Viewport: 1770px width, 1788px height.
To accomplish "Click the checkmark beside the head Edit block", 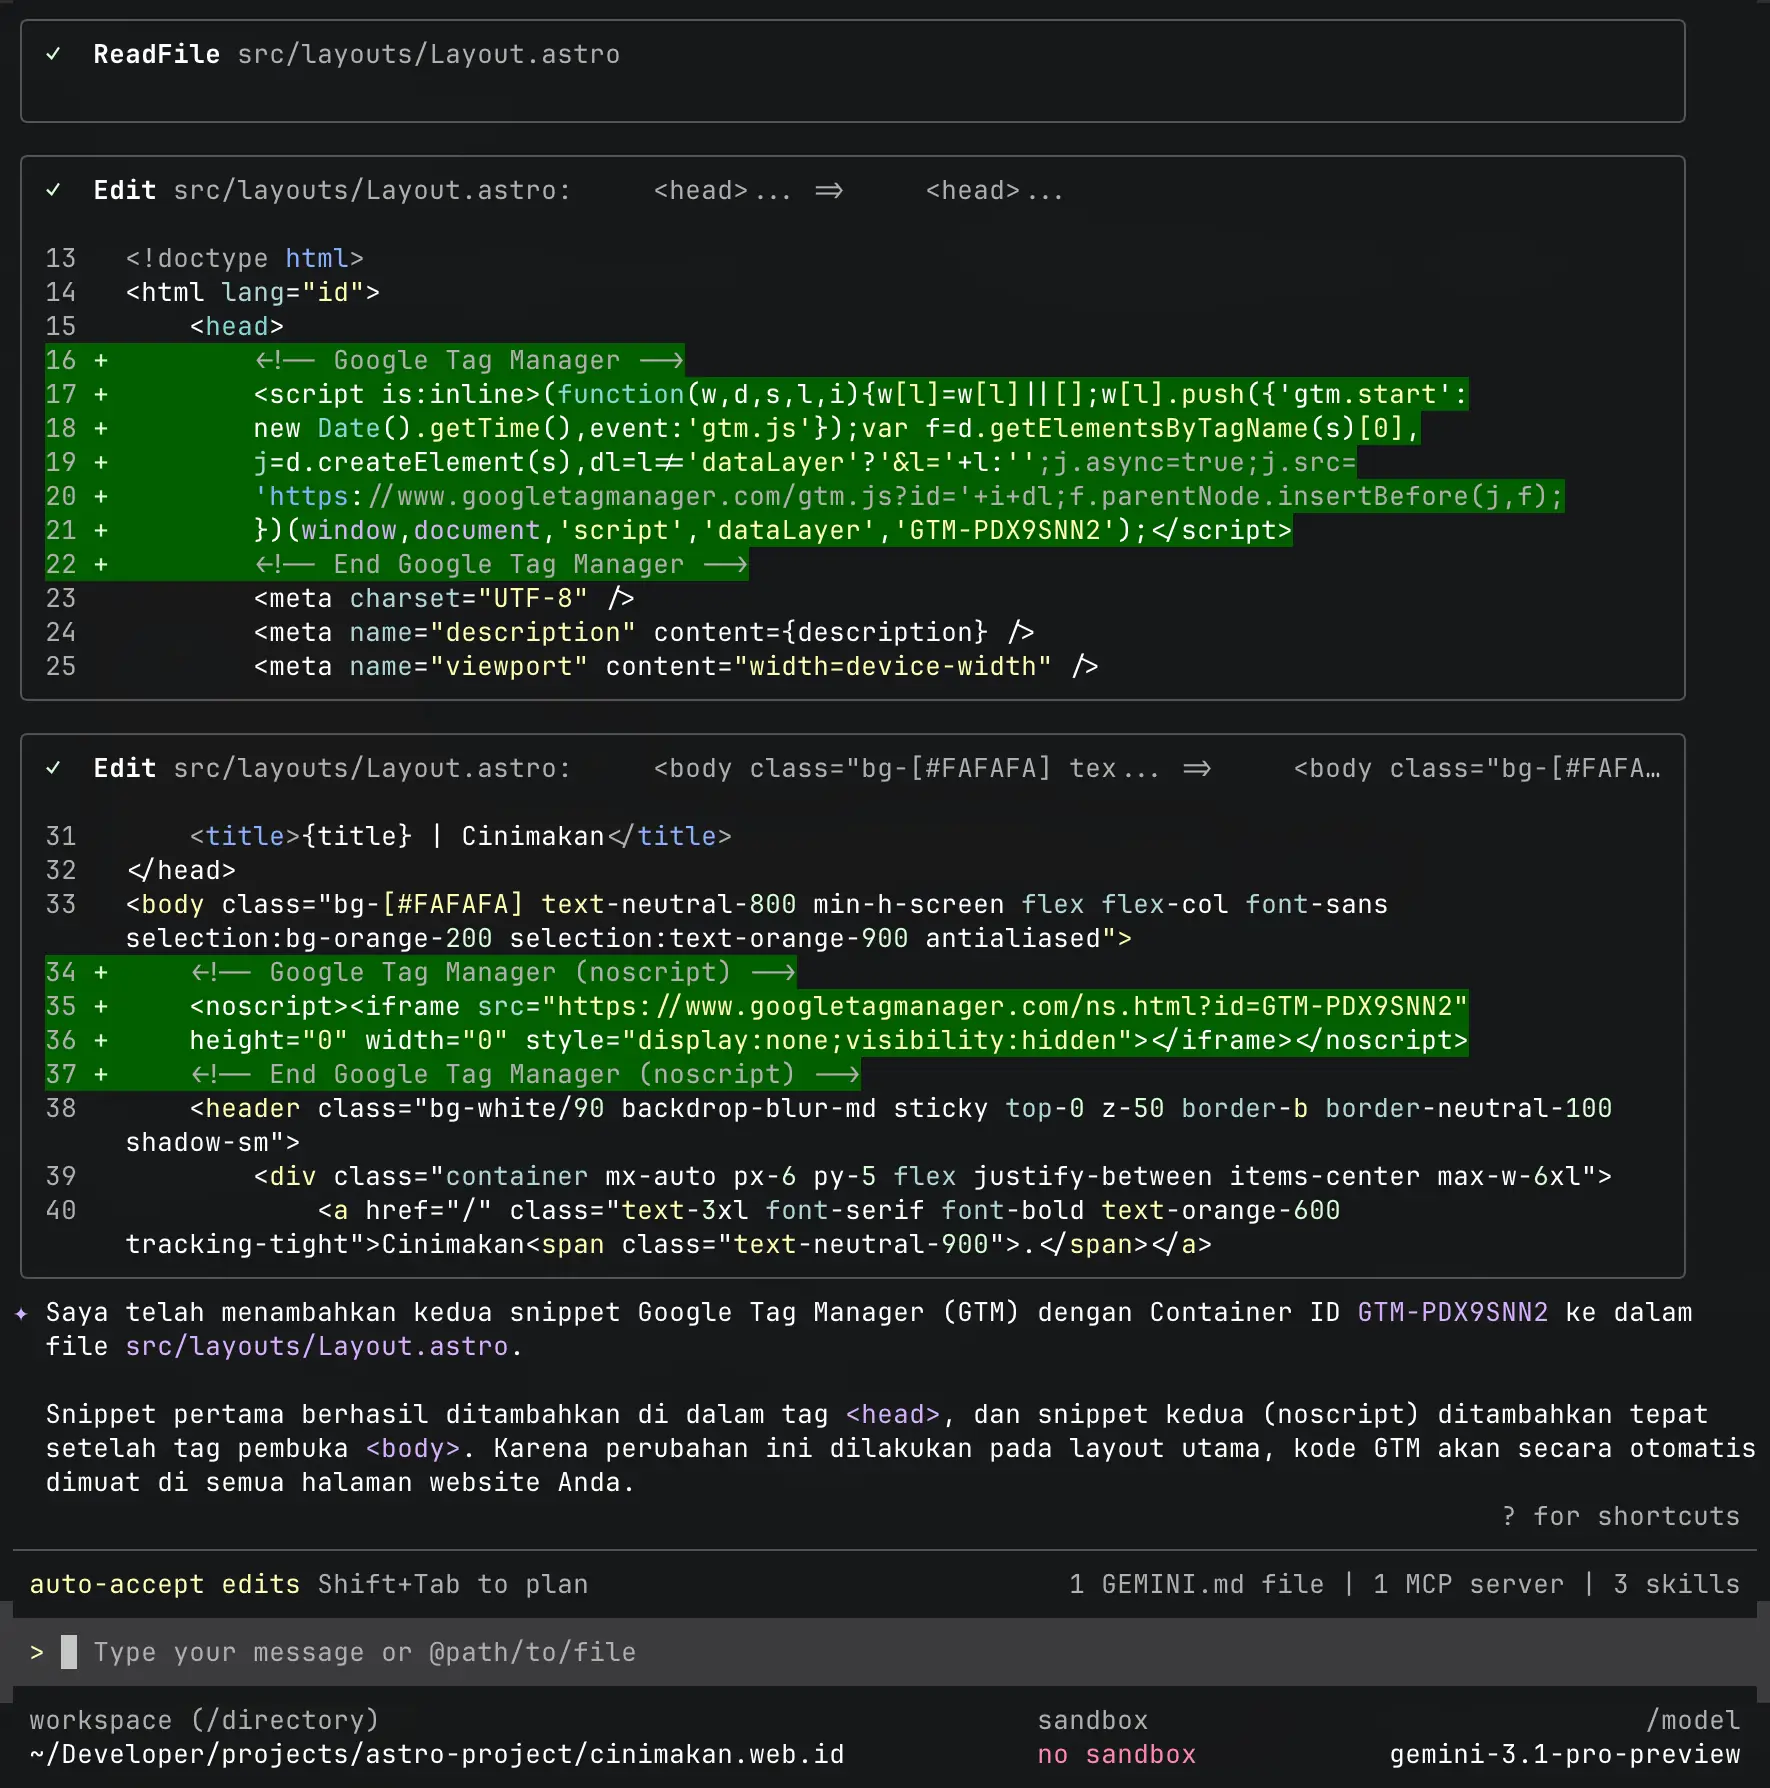I will (x=54, y=190).
